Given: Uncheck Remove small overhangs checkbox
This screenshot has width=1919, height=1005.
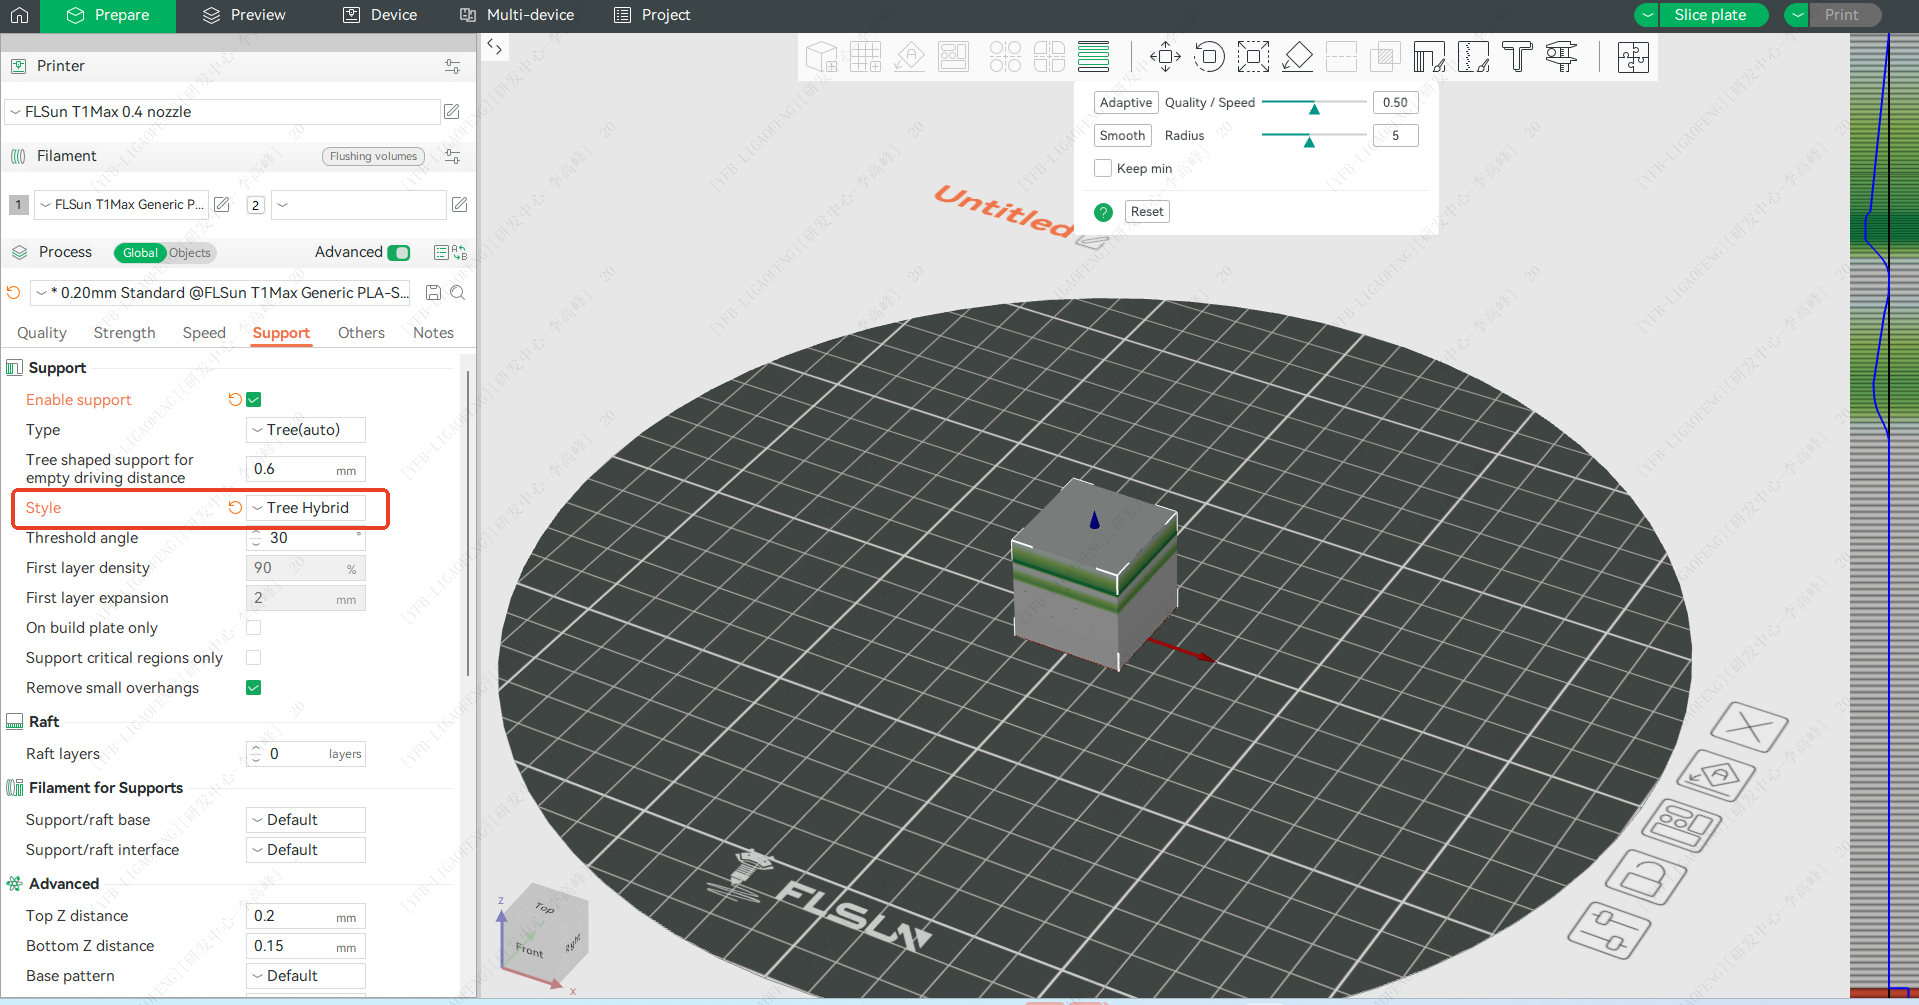Looking at the screenshot, I should 254,688.
